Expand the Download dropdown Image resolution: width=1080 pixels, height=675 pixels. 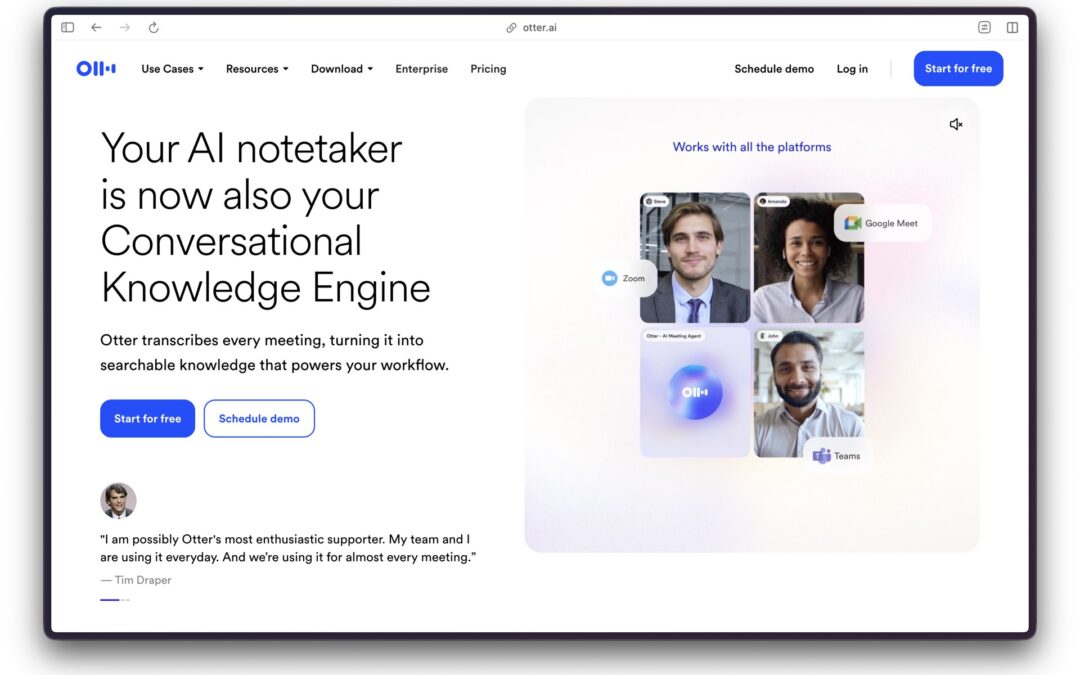click(342, 69)
